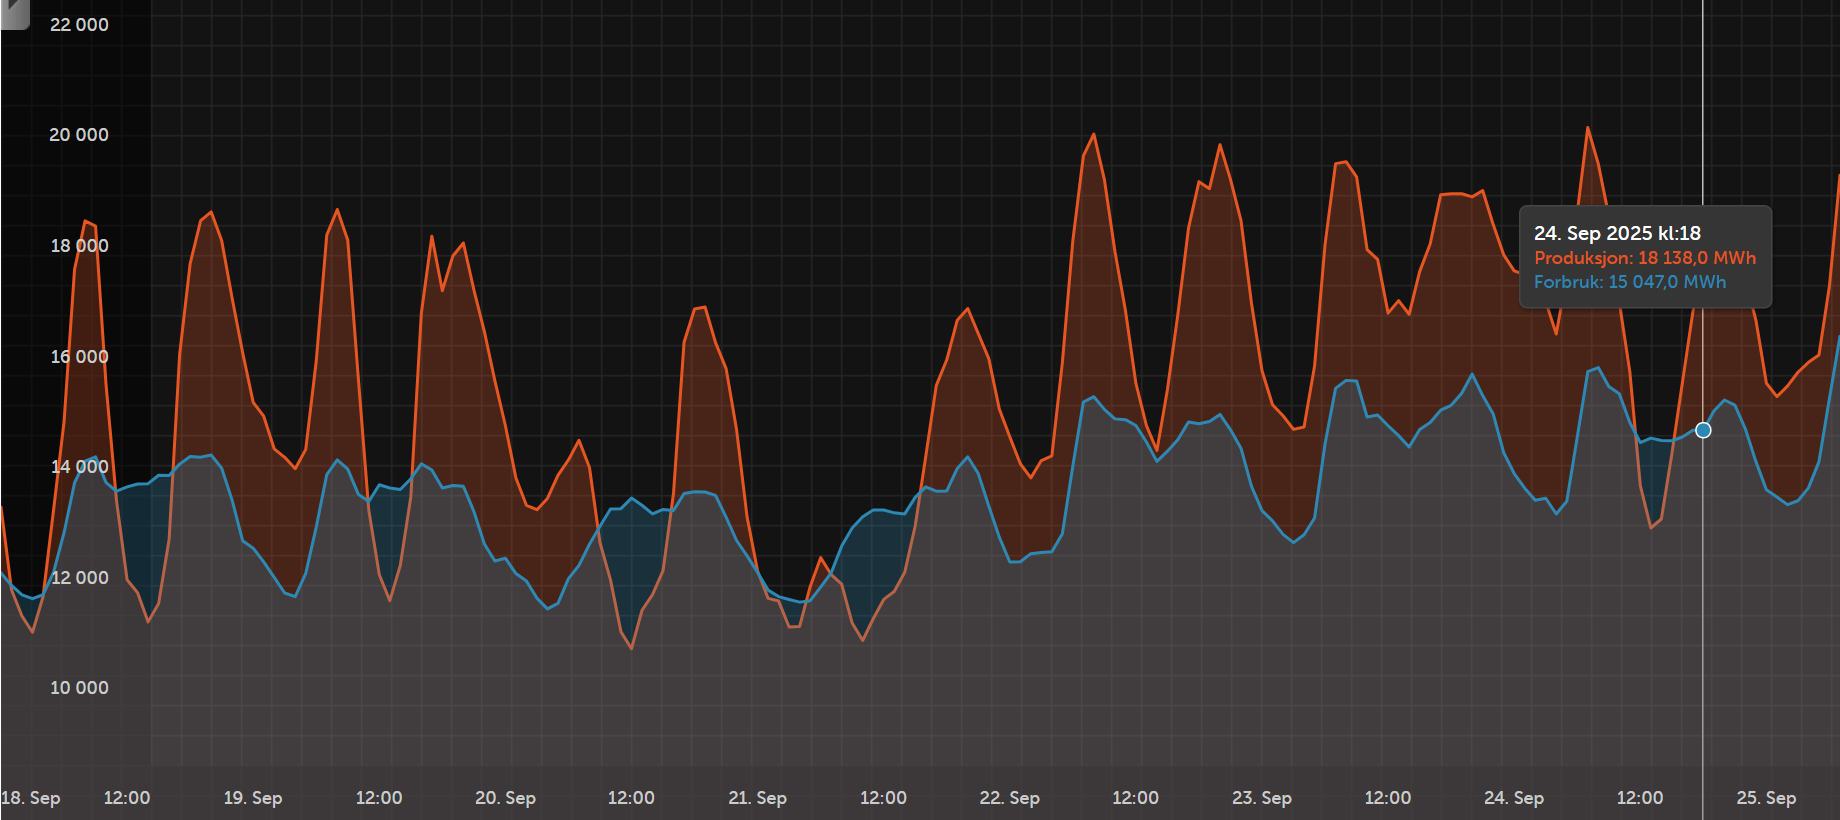Click the gray arrow button in chart corner

tap(15, 13)
